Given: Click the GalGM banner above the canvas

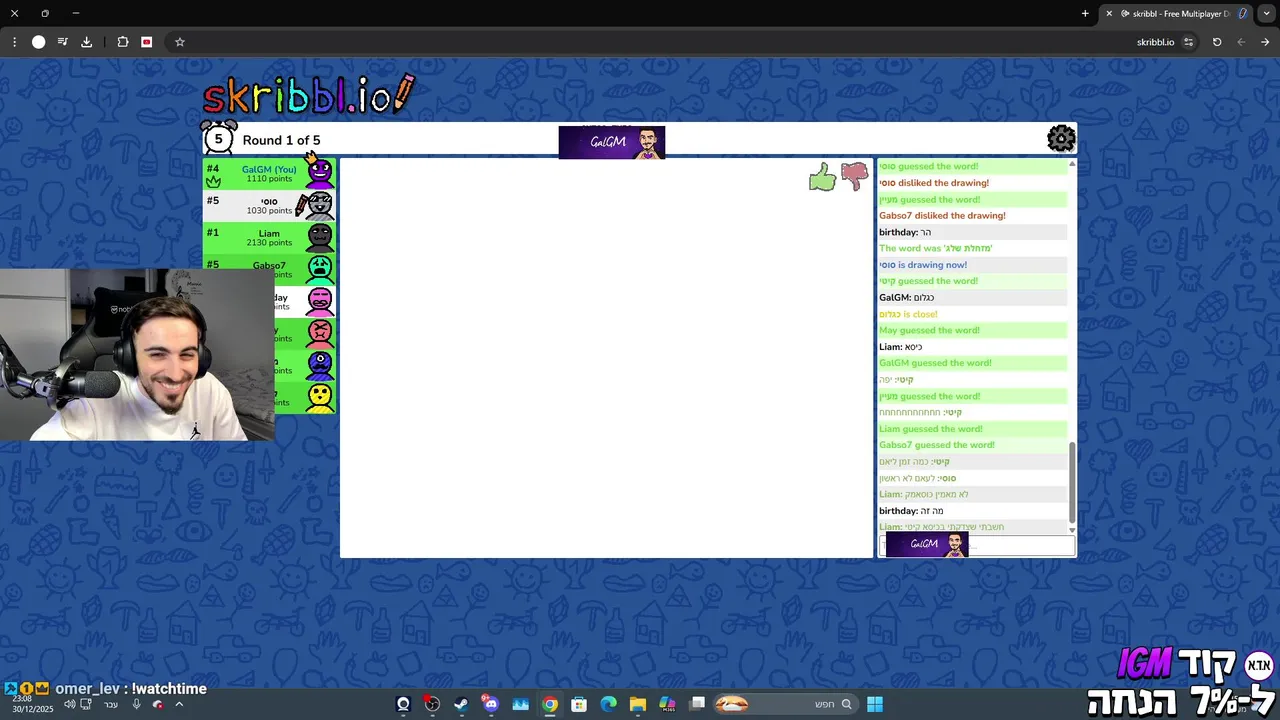Looking at the screenshot, I should point(611,142).
